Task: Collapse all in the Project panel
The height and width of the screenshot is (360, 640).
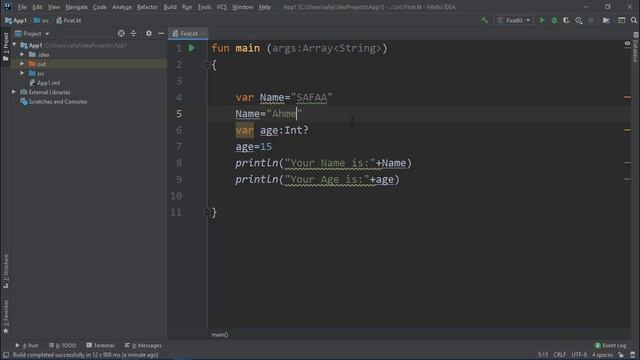Action: point(133,33)
